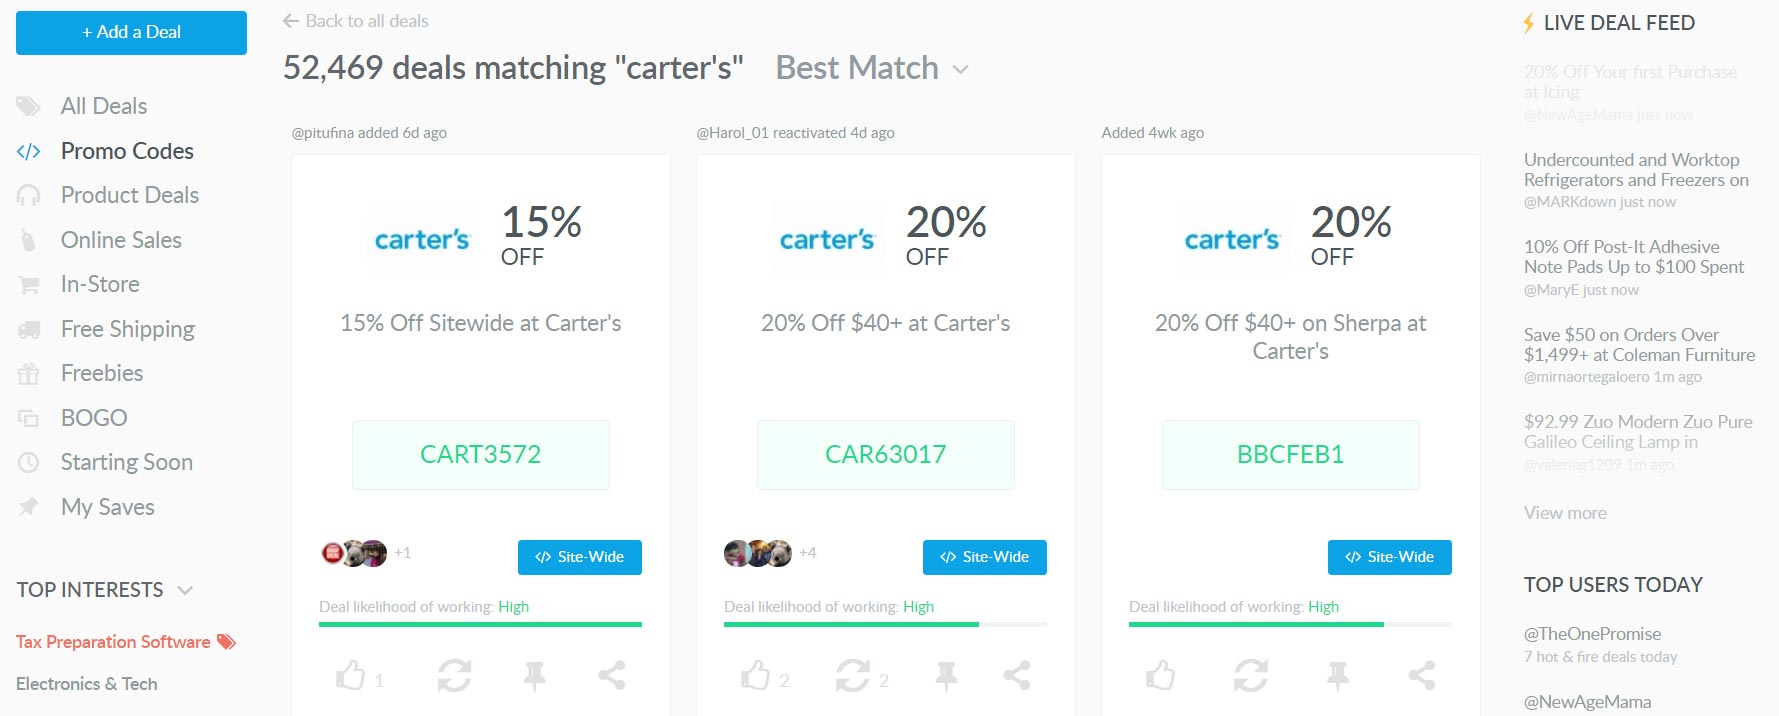1779x716 pixels.
Task: Click the share icon on the BBCFEB1 deal
Action: click(x=1421, y=676)
